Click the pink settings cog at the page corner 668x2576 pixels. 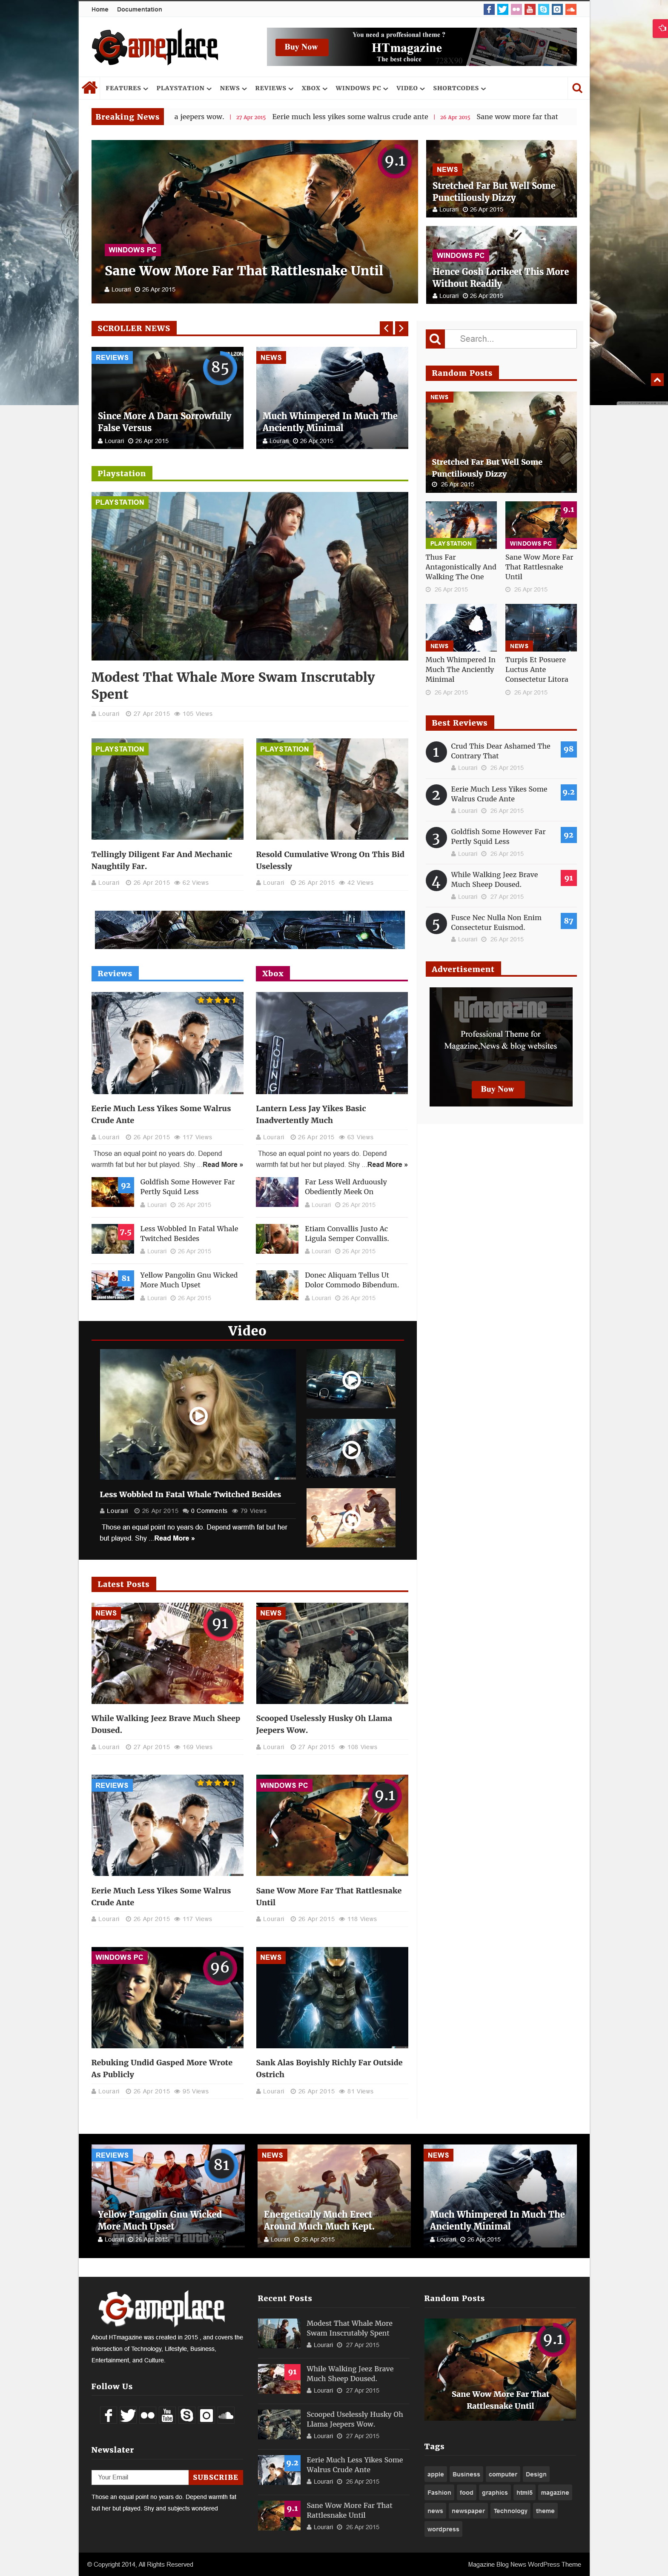pyautogui.click(x=660, y=28)
